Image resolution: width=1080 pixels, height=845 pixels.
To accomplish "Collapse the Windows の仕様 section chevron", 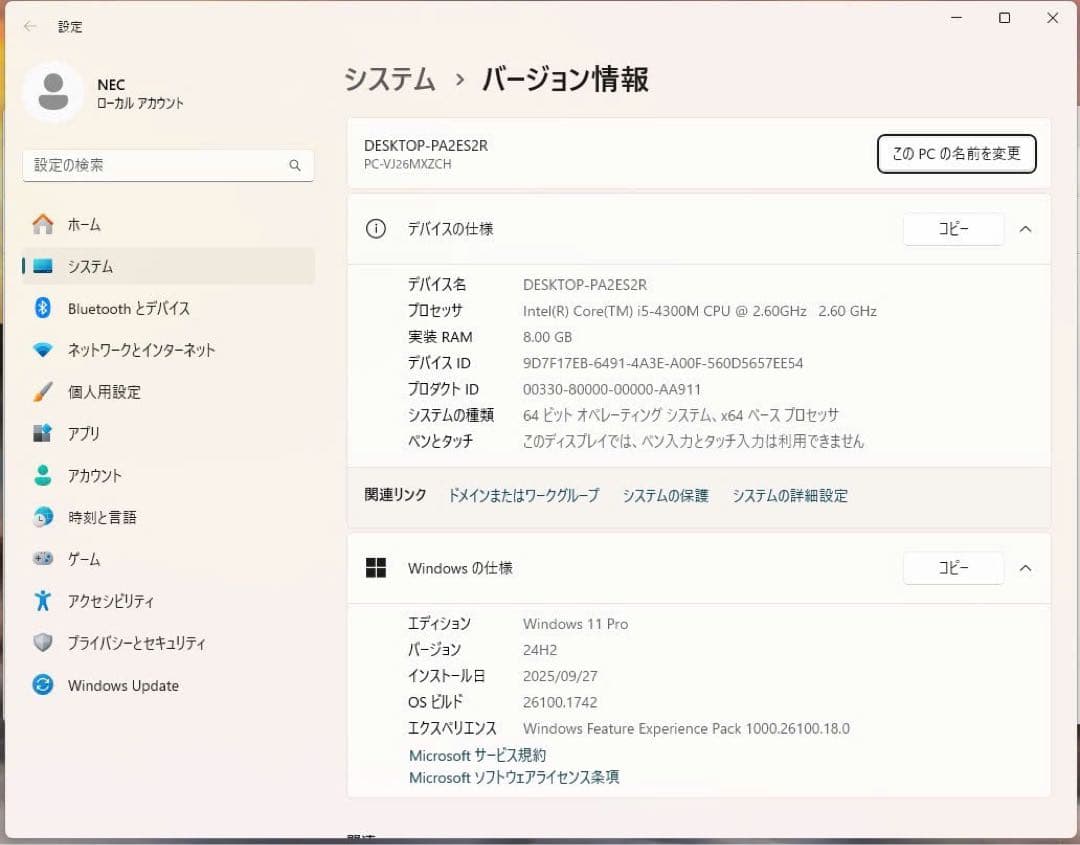I will (x=1026, y=568).
